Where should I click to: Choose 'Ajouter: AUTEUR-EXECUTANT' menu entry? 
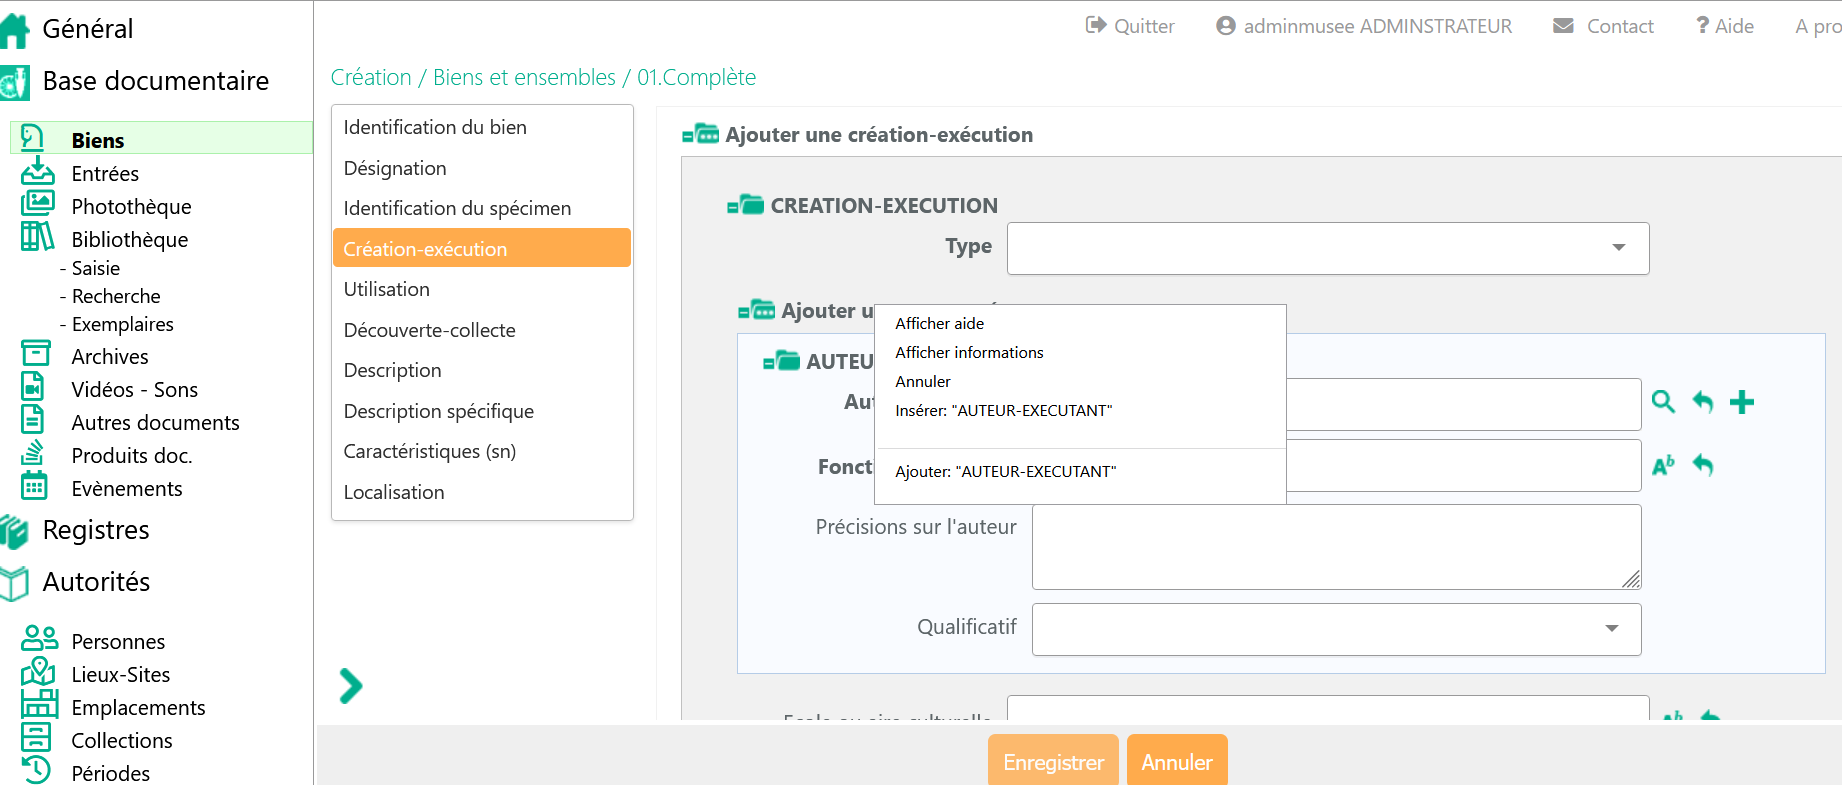click(x=1005, y=472)
